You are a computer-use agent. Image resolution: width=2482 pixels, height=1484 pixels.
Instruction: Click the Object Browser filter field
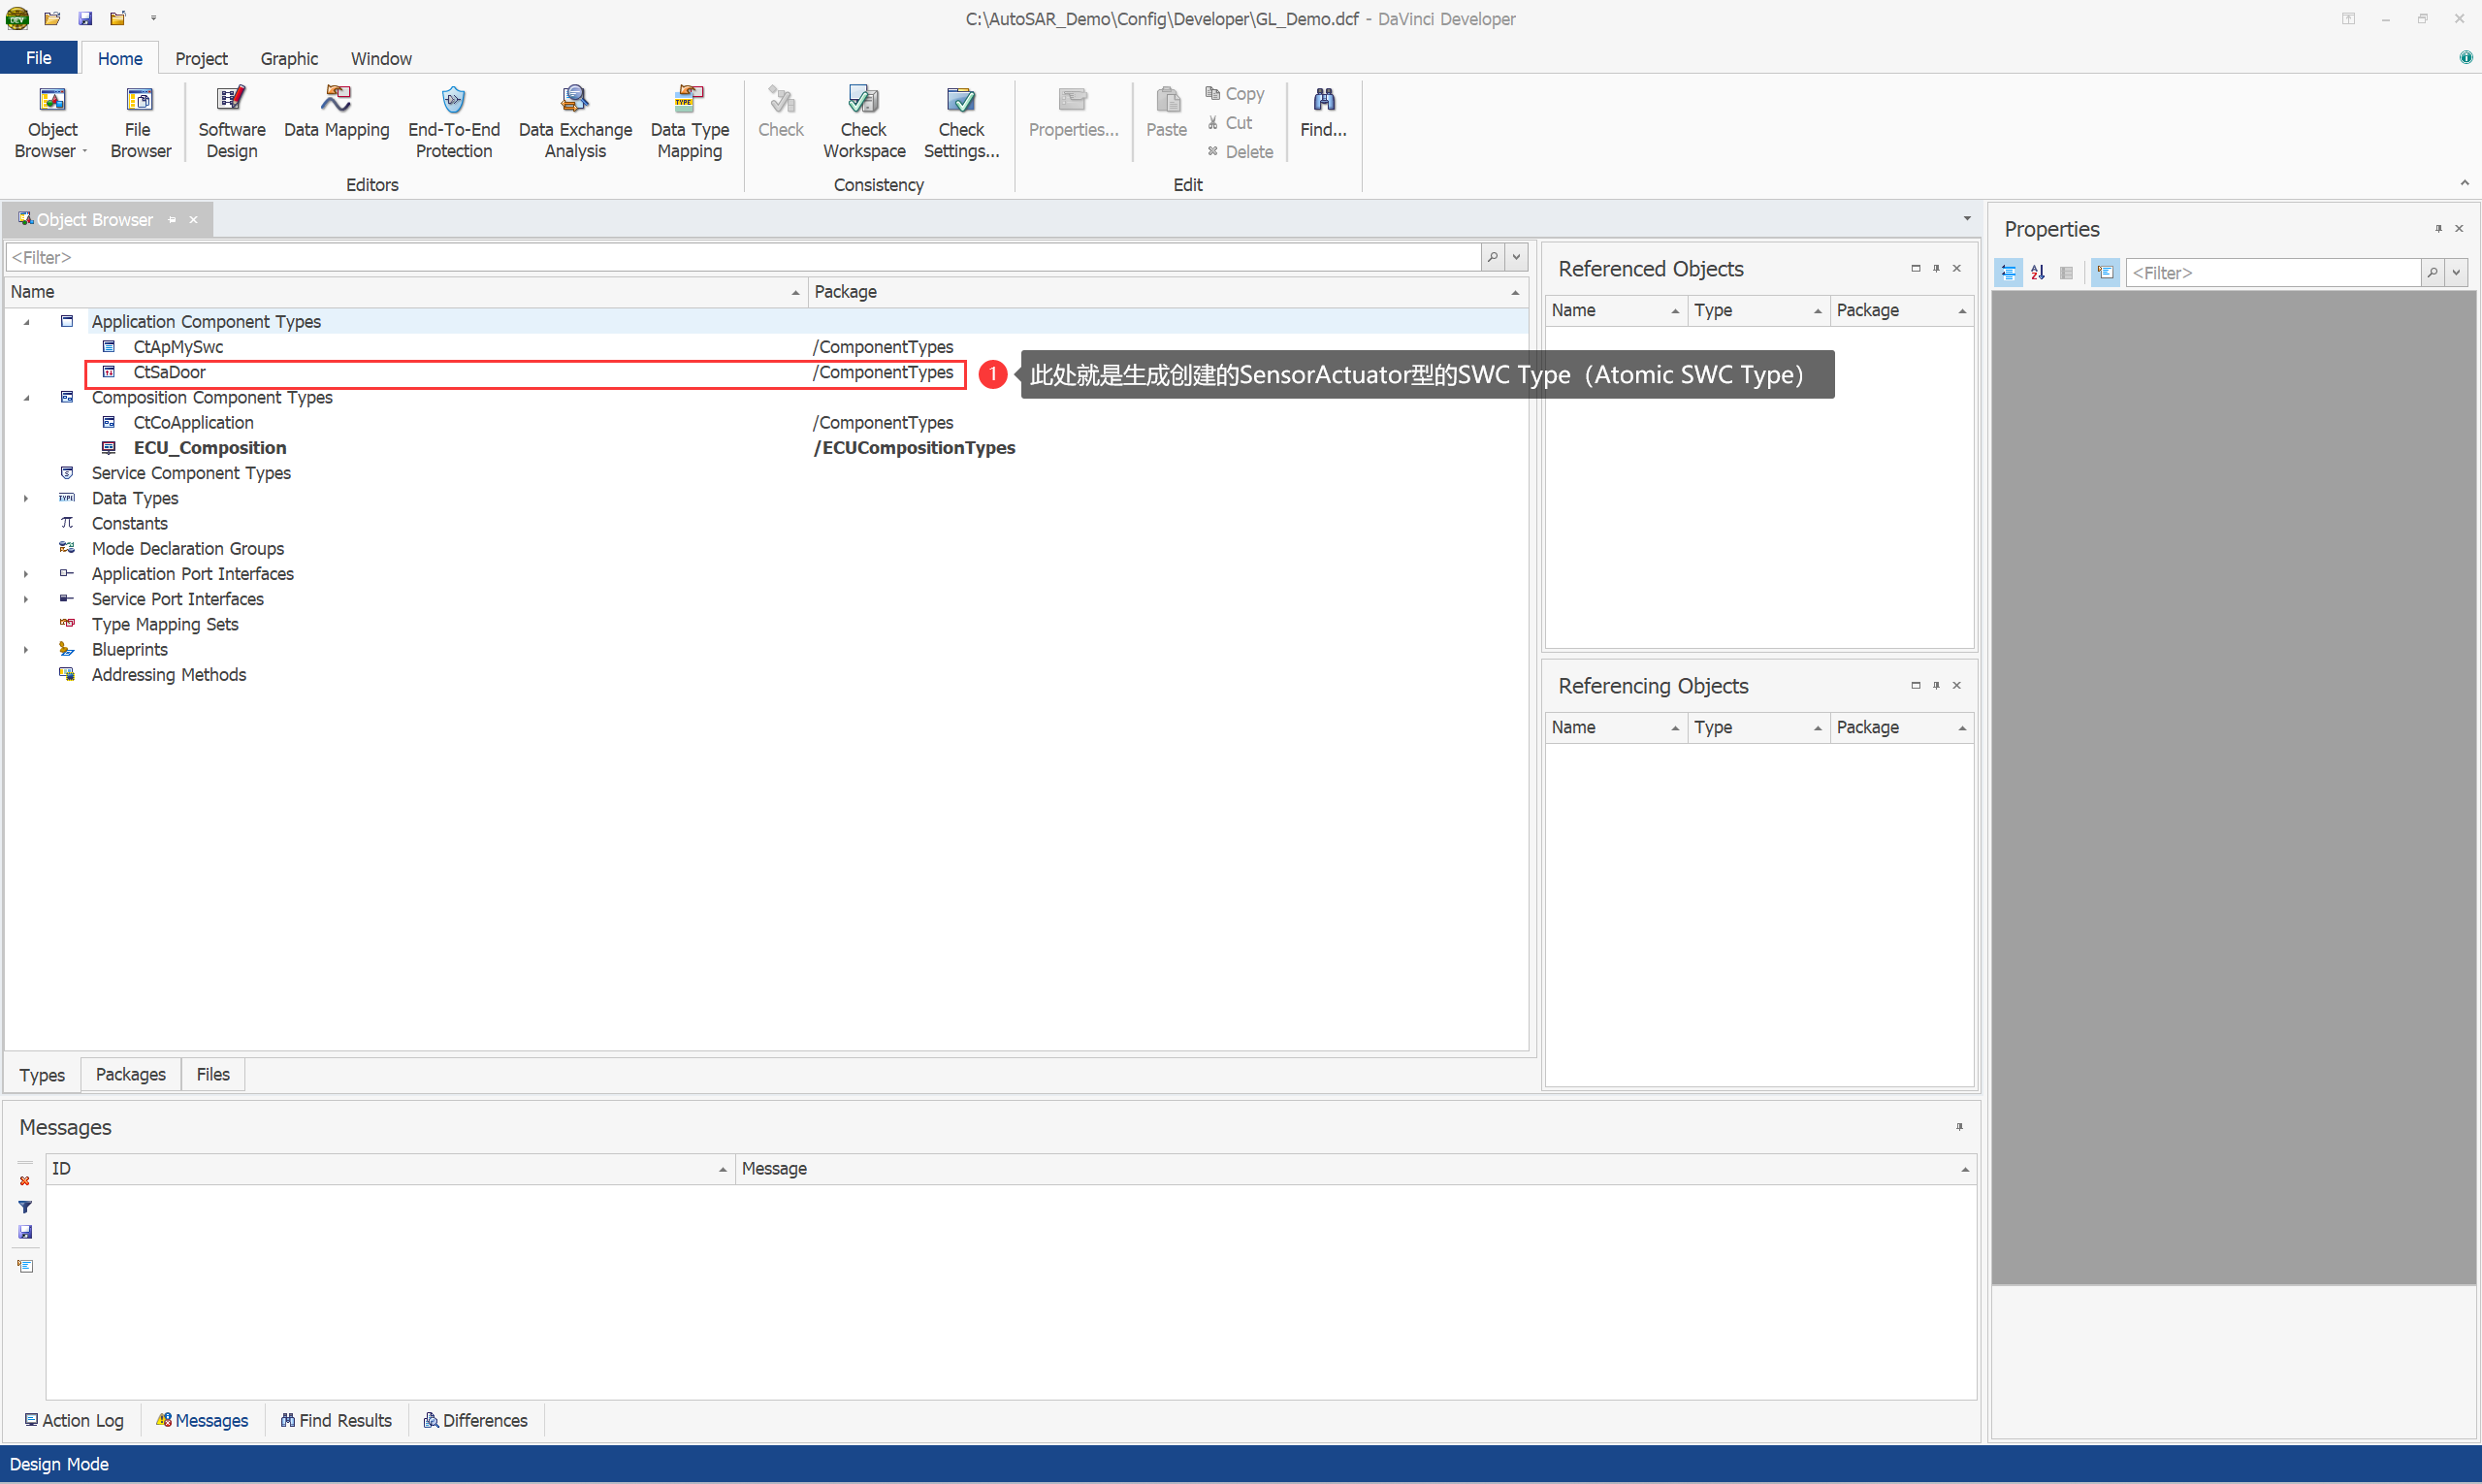[740, 257]
